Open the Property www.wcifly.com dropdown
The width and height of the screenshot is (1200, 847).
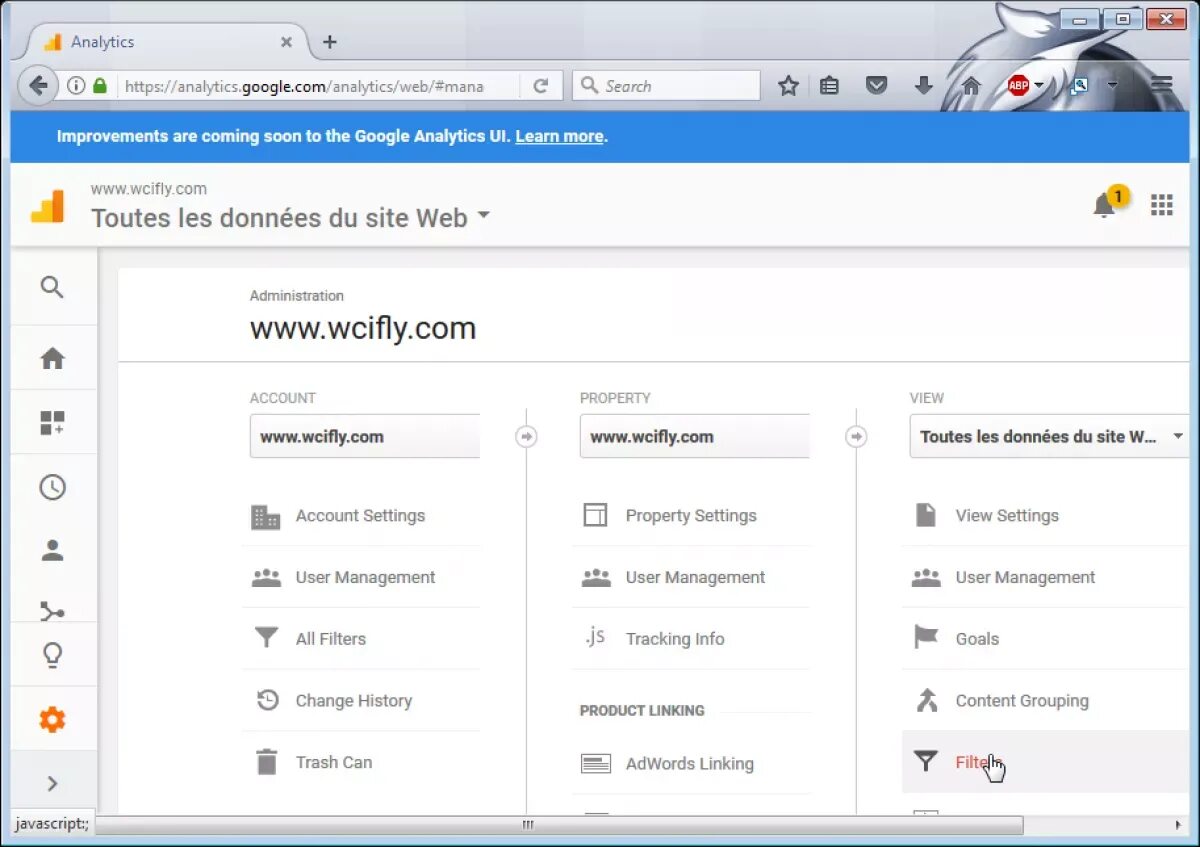pyautogui.click(x=695, y=436)
